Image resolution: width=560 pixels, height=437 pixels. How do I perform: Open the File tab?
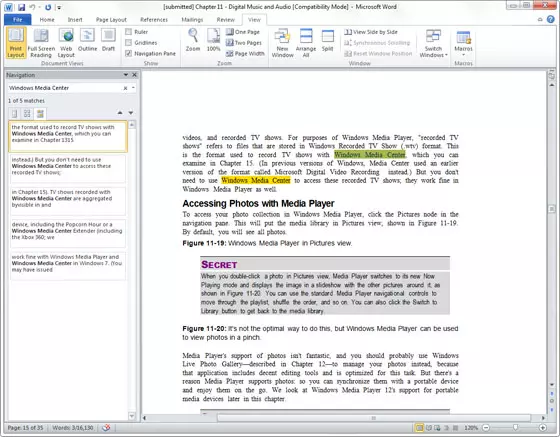[18, 20]
